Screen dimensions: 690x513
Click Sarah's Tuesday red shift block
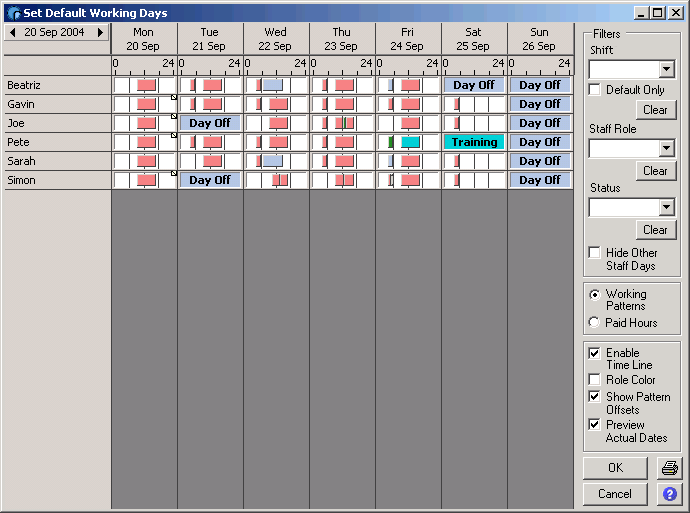pyautogui.click(x=212, y=161)
